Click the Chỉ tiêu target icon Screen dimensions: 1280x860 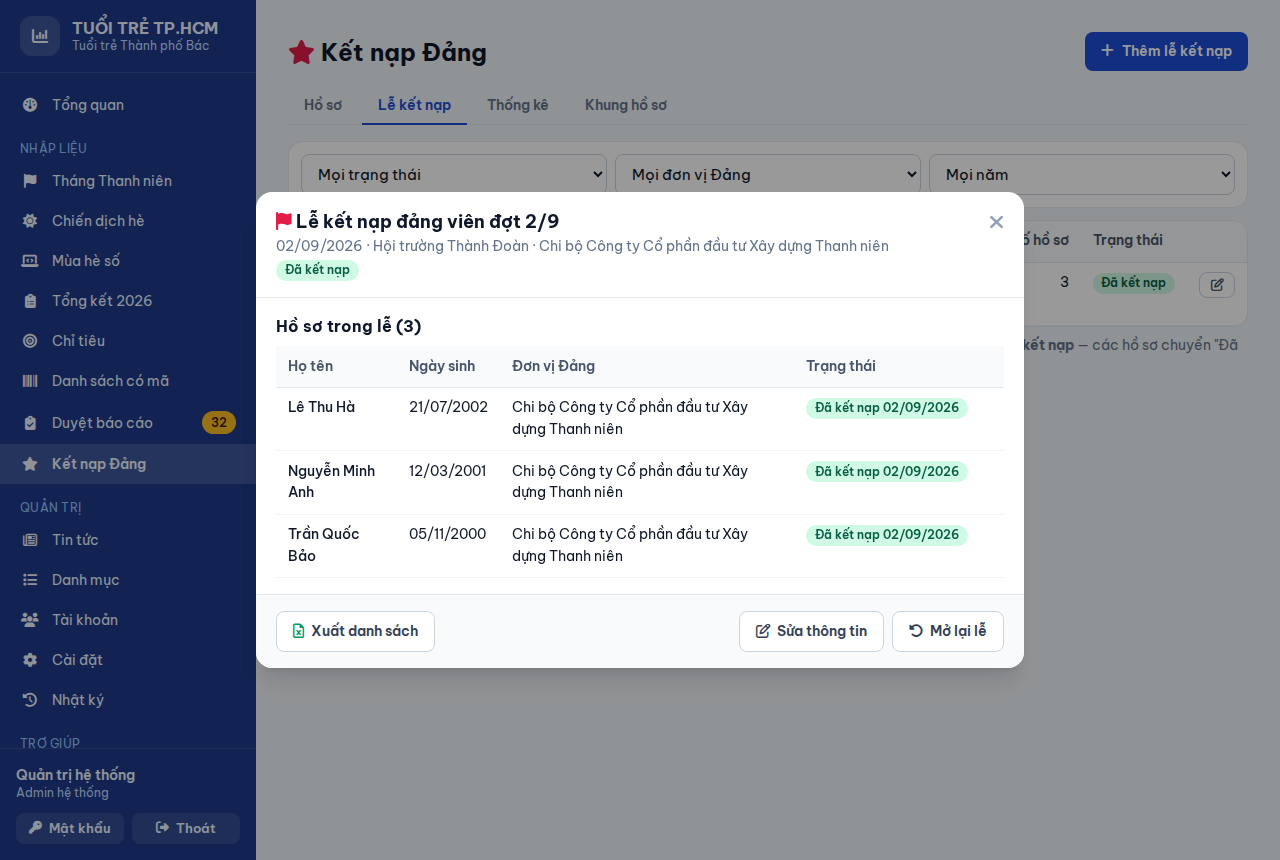(30, 341)
